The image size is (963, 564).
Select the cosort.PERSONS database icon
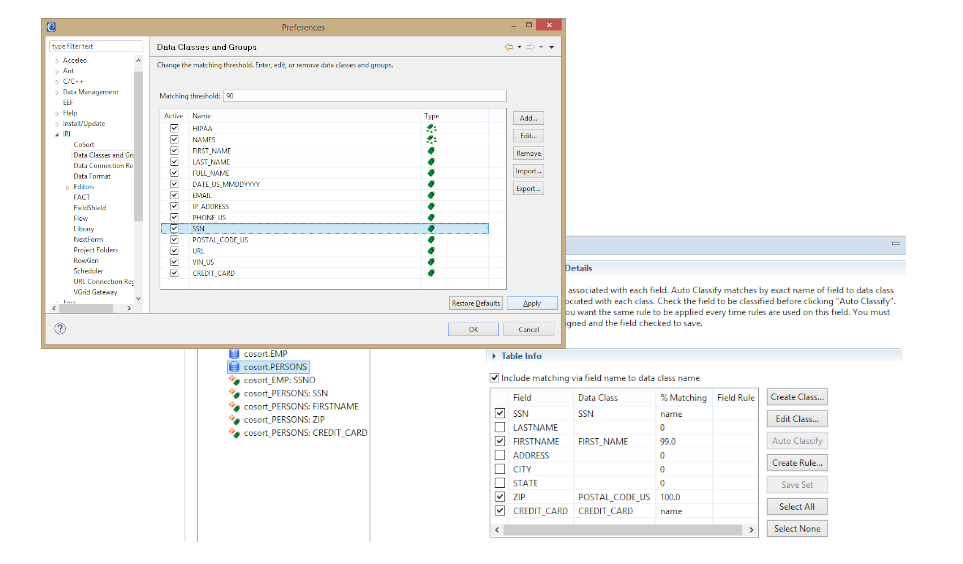[x=234, y=367]
